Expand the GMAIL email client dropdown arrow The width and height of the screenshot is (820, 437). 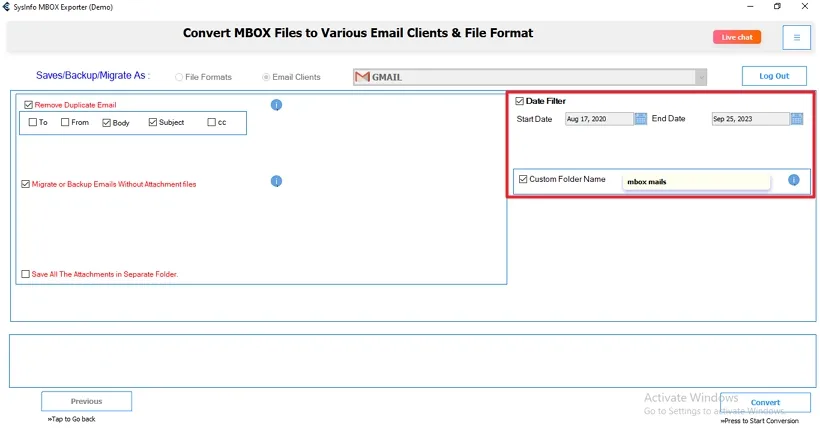pos(701,77)
